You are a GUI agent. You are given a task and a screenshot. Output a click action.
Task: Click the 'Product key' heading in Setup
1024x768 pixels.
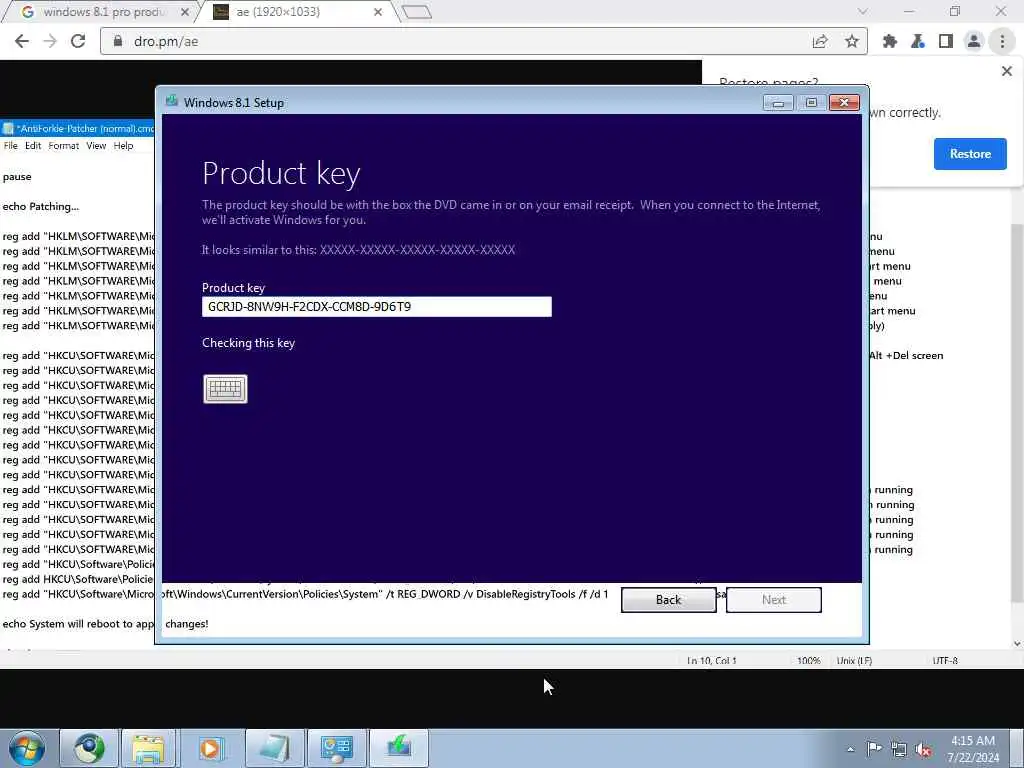point(281,174)
